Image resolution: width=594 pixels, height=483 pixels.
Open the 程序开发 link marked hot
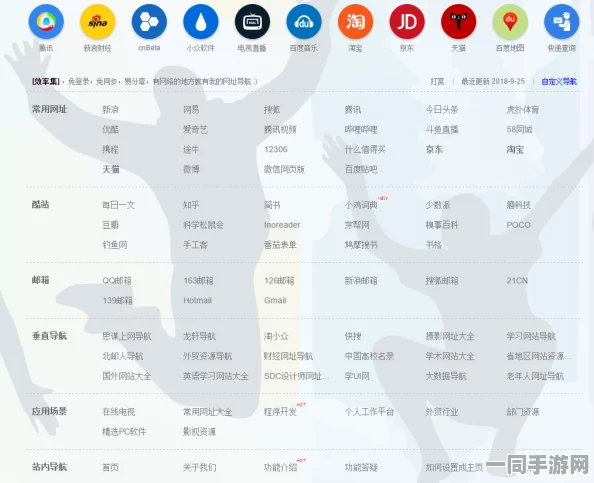click(x=280, y=412)
